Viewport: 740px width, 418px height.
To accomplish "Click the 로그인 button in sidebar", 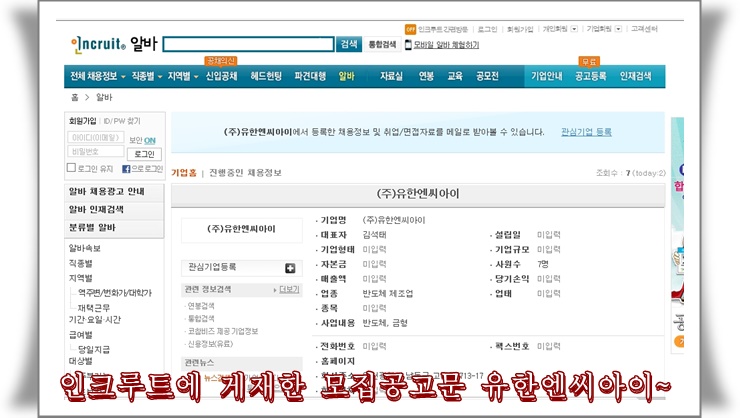I will (144, 154).
